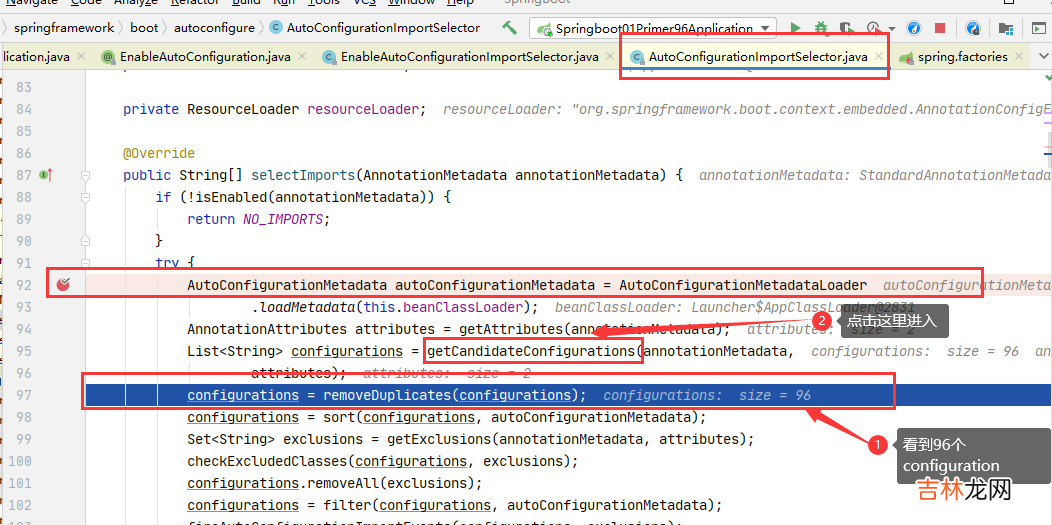Switch to EnableAutoConfigurationImportSelector.java tab

(469, 57)
